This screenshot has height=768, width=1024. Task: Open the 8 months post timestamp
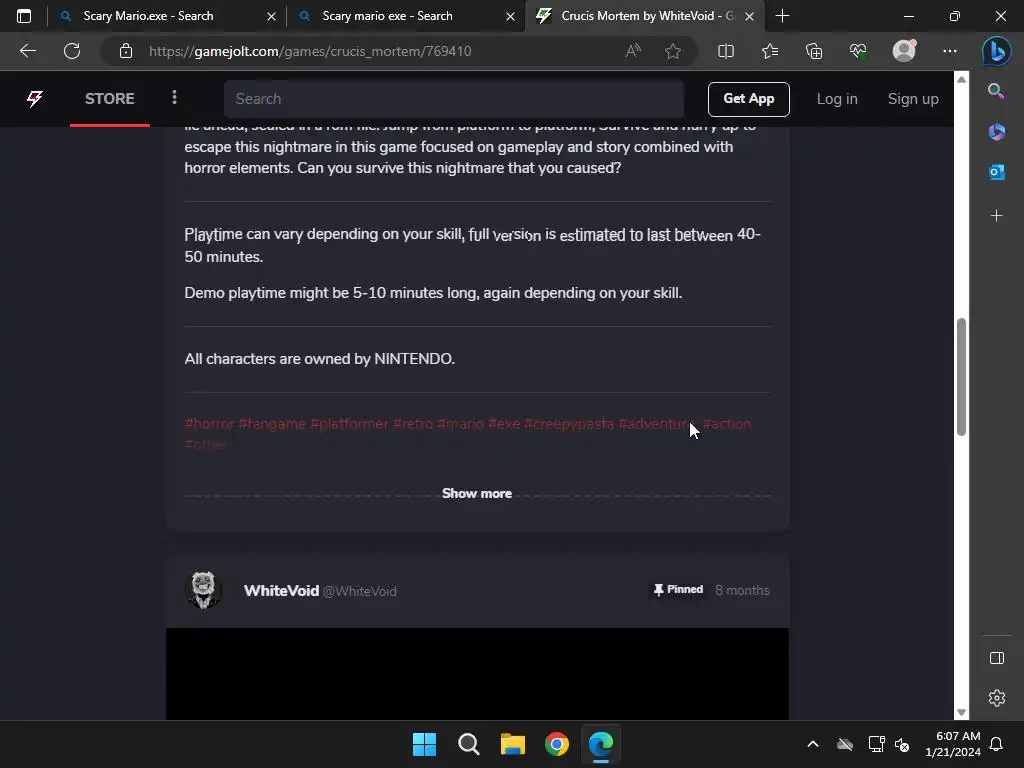pos(742,590)
